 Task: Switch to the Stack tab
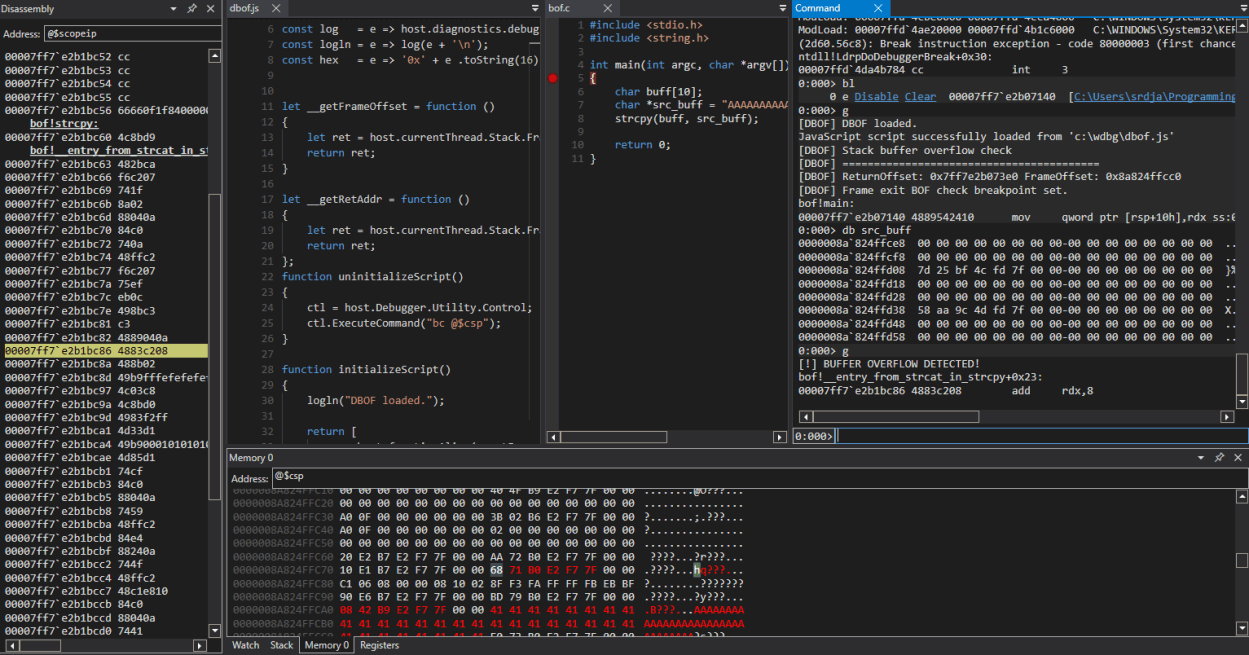[x=281, y=645]
